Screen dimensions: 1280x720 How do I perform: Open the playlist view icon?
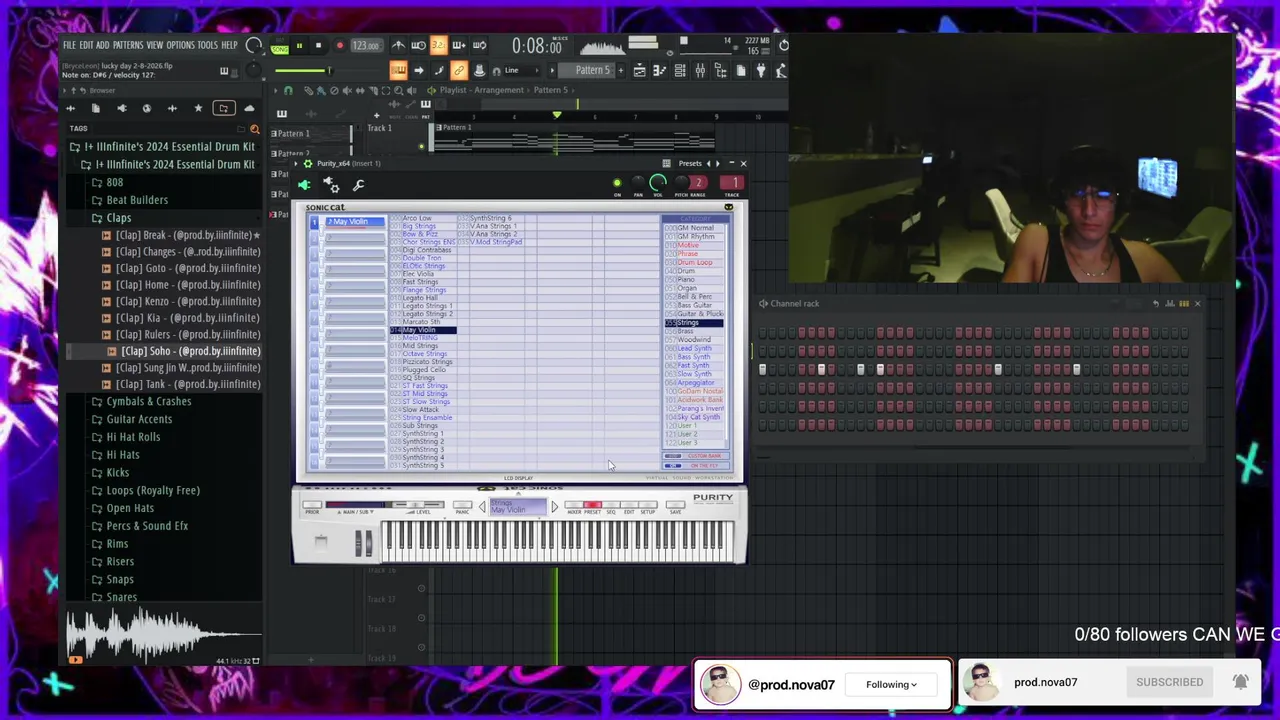click(639, 70)
